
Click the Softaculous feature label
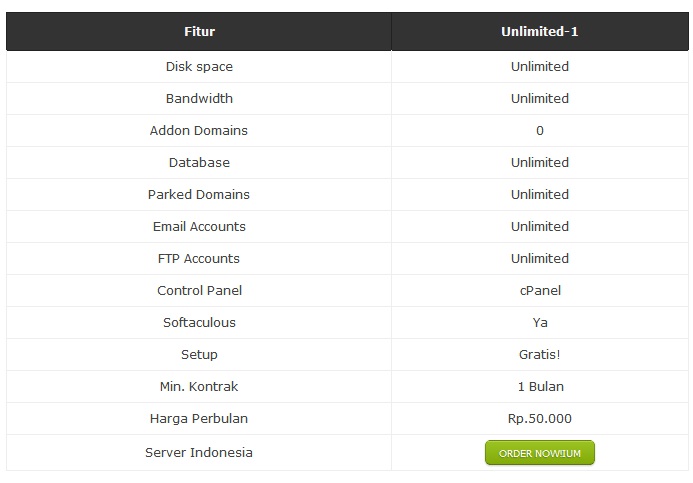tap(199, 323)
